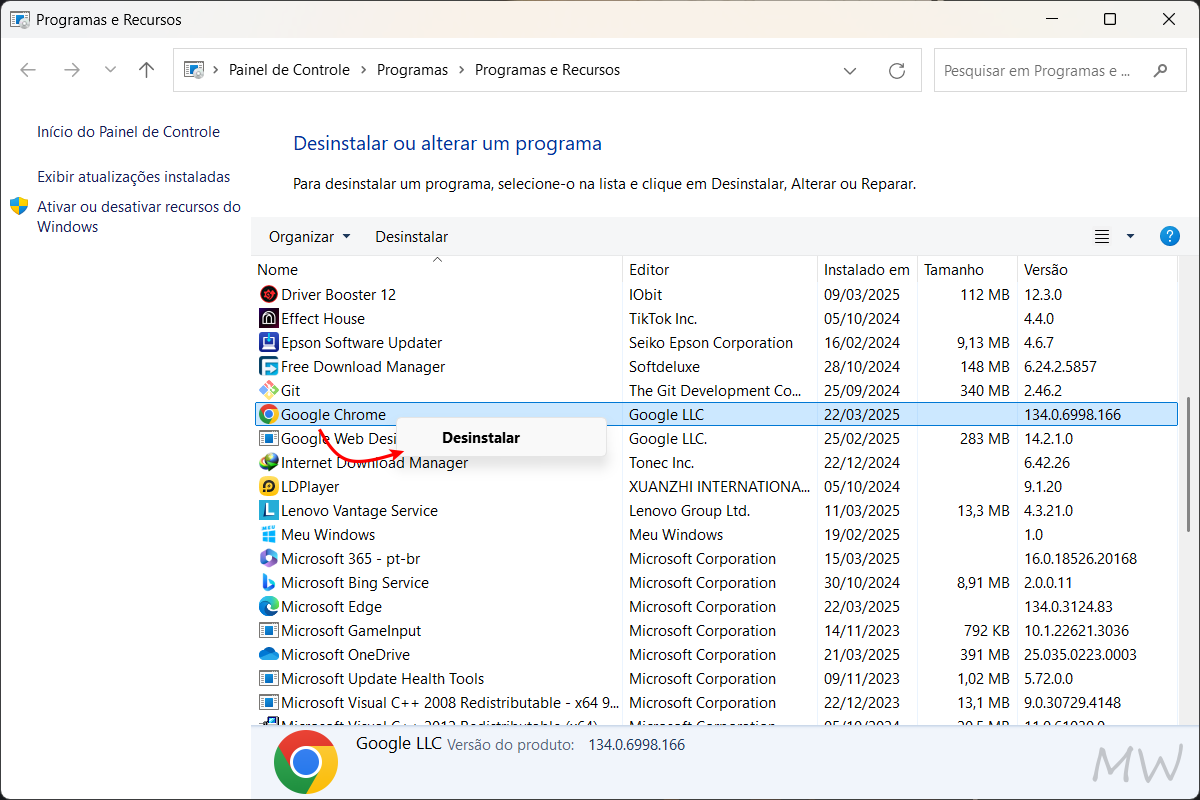Click the Internet Download Manager icon
The width and height of the screenshot is (1200, 800).
(267, 462)
